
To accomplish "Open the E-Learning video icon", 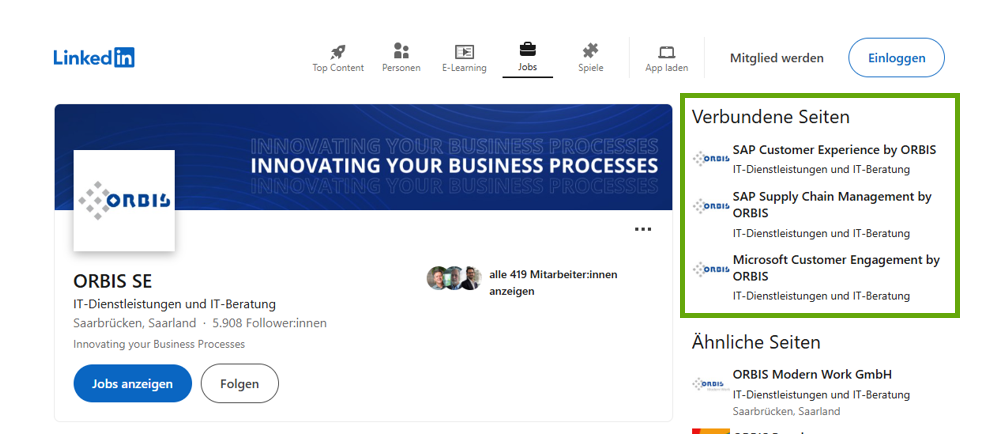I will (x=465, y=52).
